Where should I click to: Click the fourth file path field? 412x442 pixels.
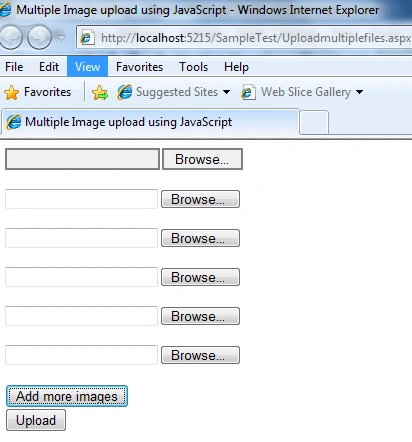81,277
